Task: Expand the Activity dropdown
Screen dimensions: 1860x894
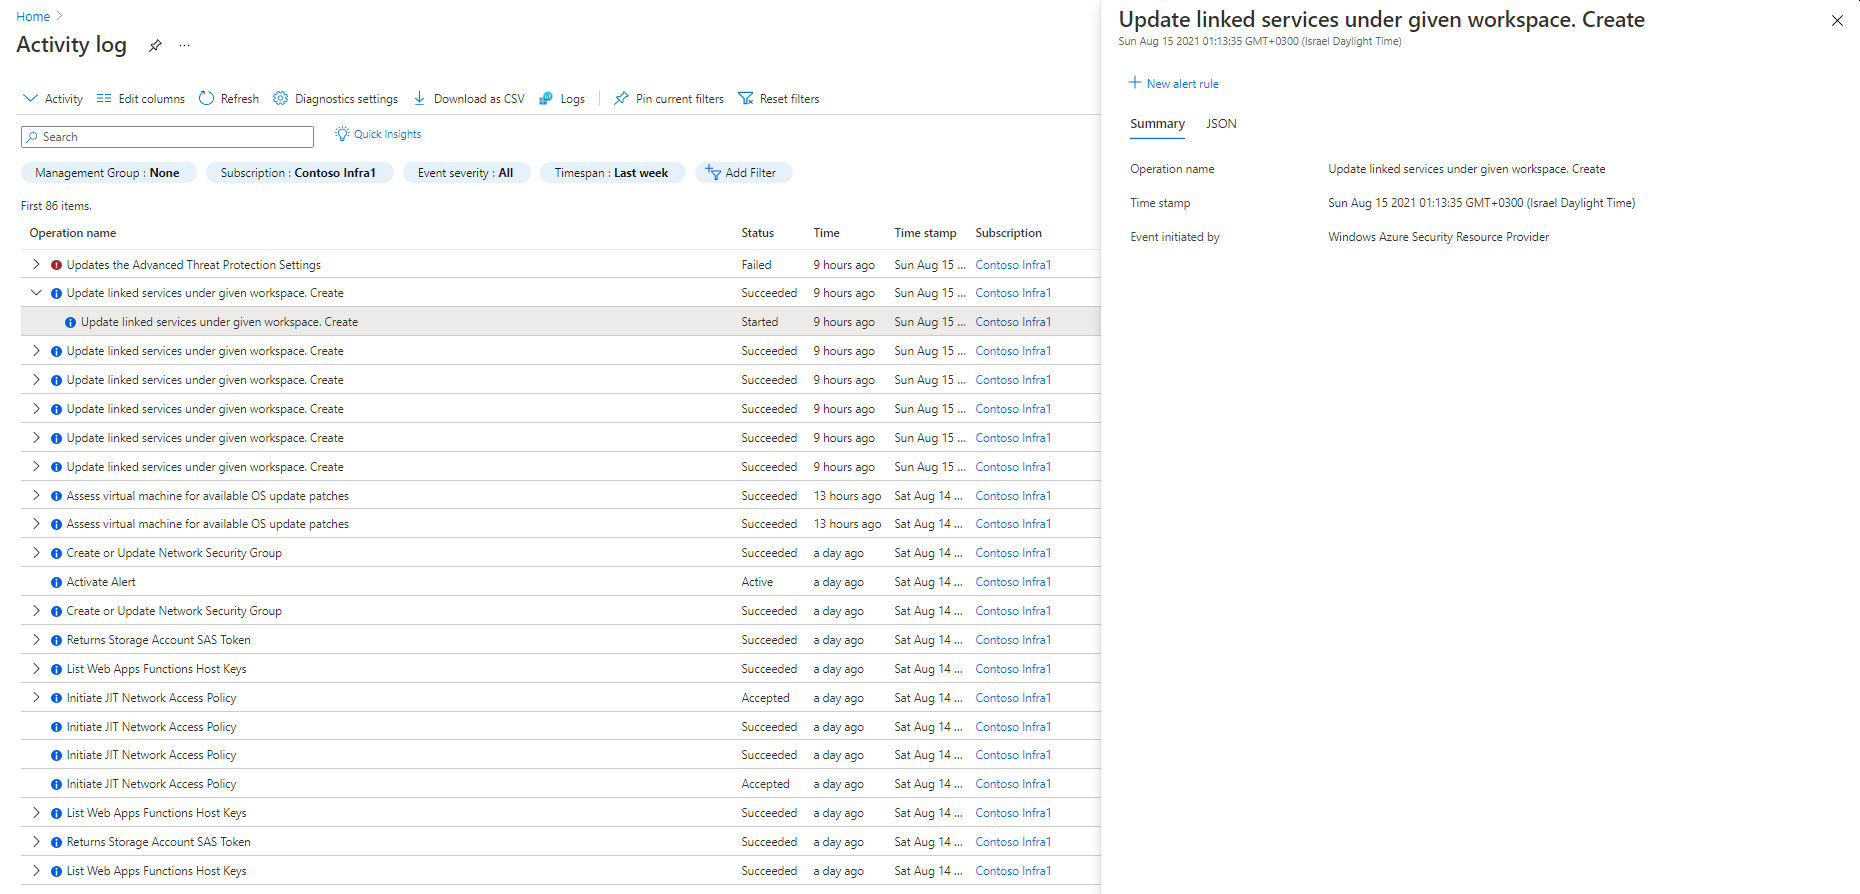Action: point(53,99)
